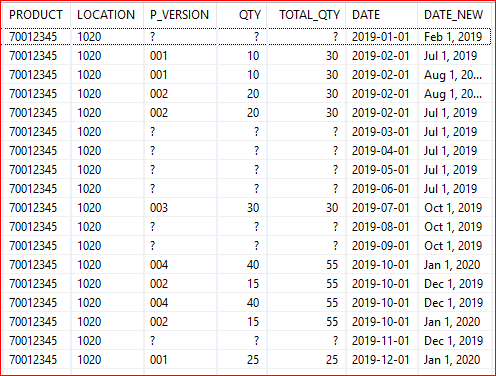Select the DATE_NEW column header
The width and height of the screenshot is (496, 376).
click(455, 15)
